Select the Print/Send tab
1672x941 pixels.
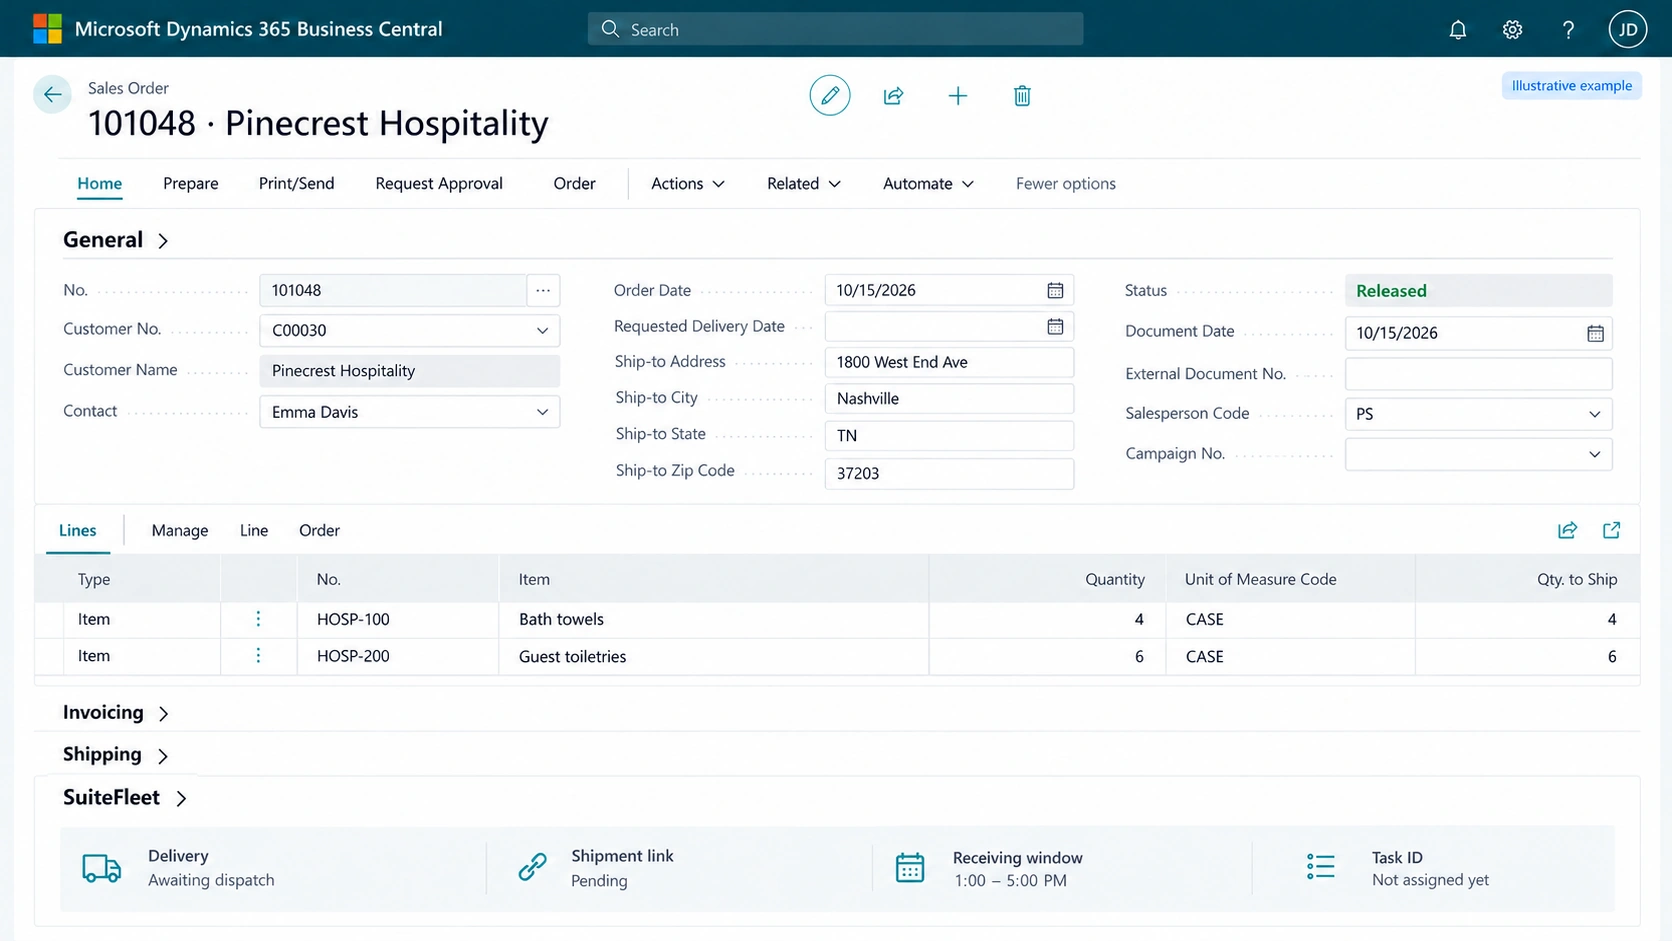coord(297,183)
